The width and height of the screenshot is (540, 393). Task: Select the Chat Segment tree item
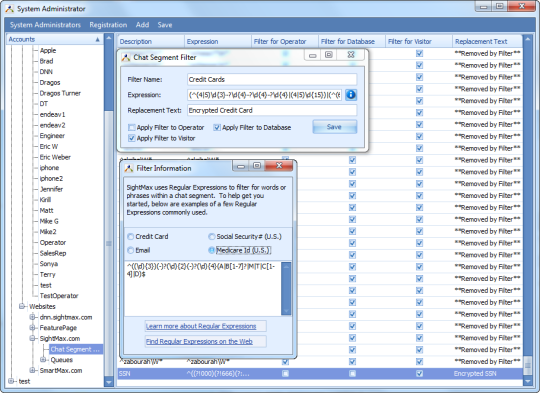75,349
